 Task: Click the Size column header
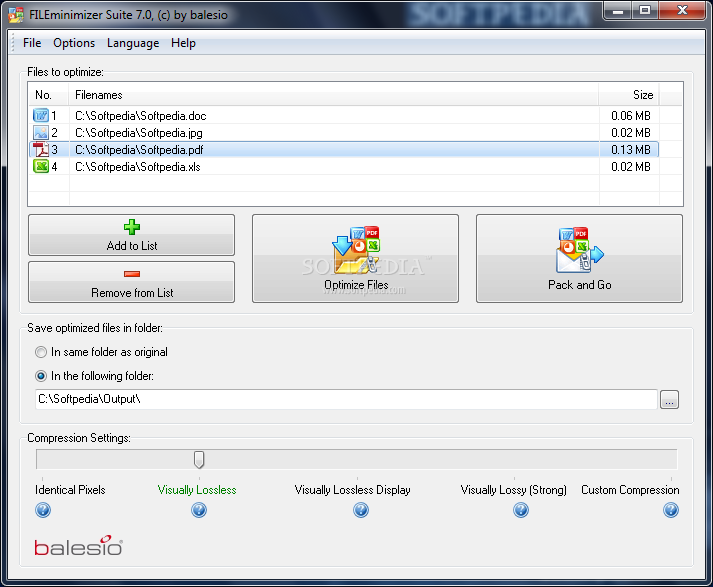pyautogui.click(x=629, y=95)
